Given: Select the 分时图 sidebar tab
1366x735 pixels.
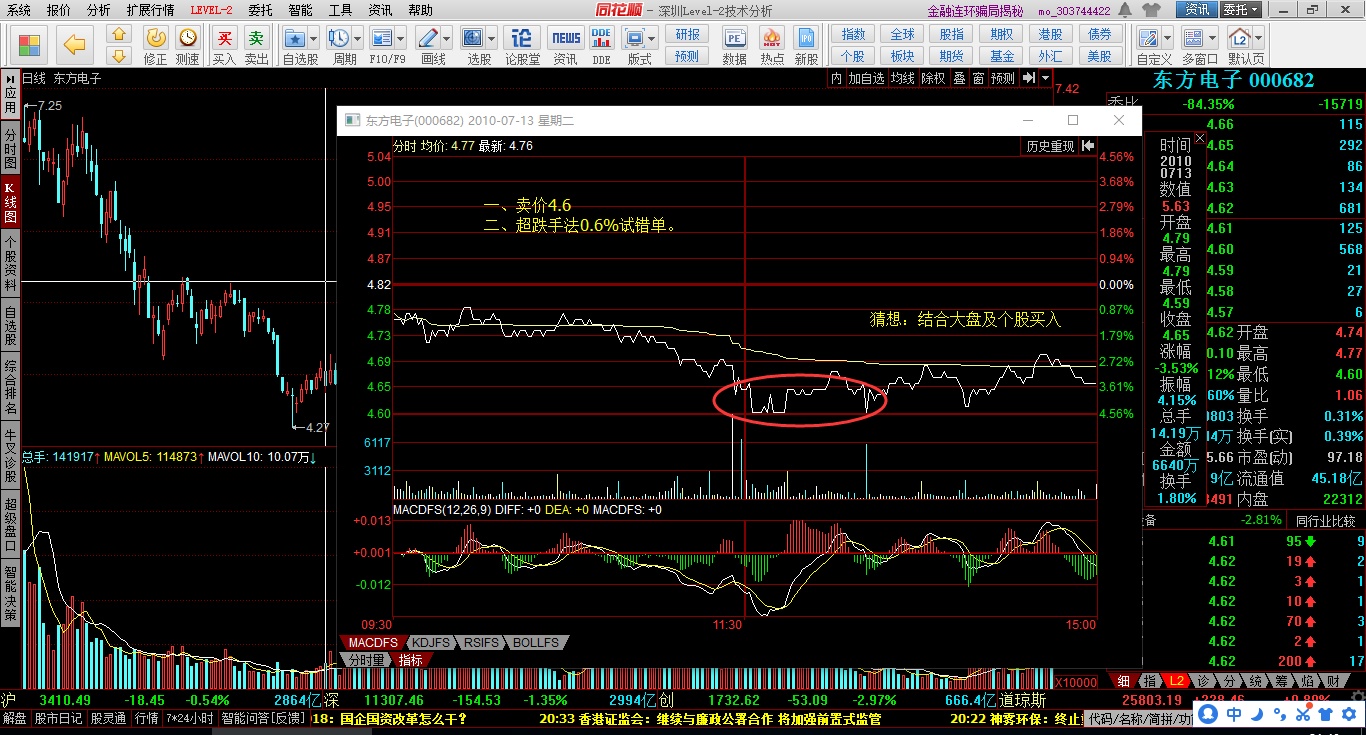Looking at the screenshot, I should (10, 147).
